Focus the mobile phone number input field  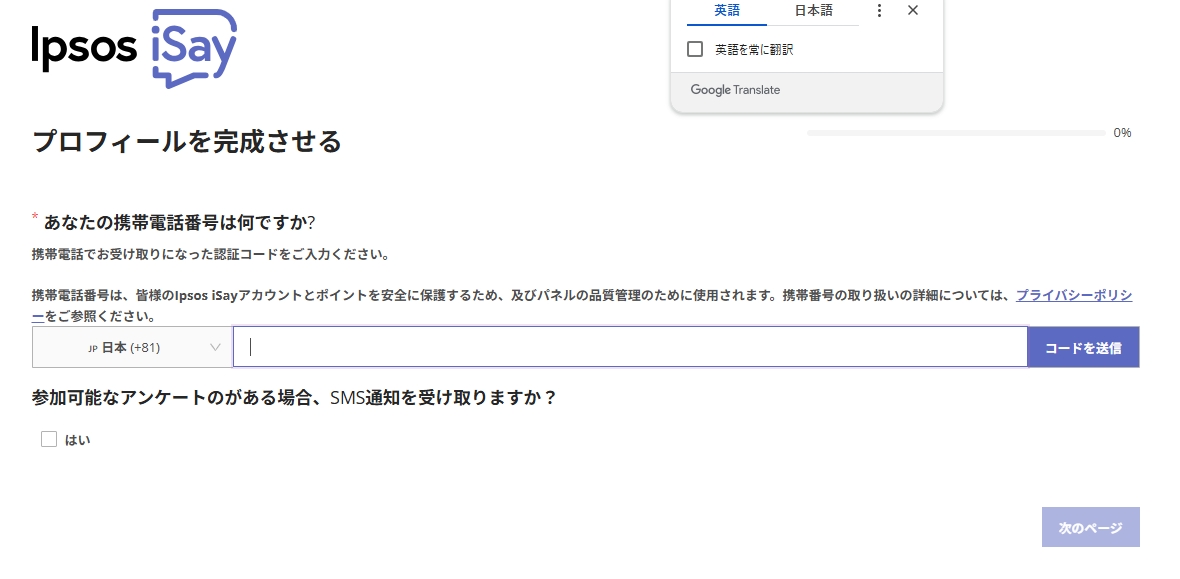(x=630, y=347)
